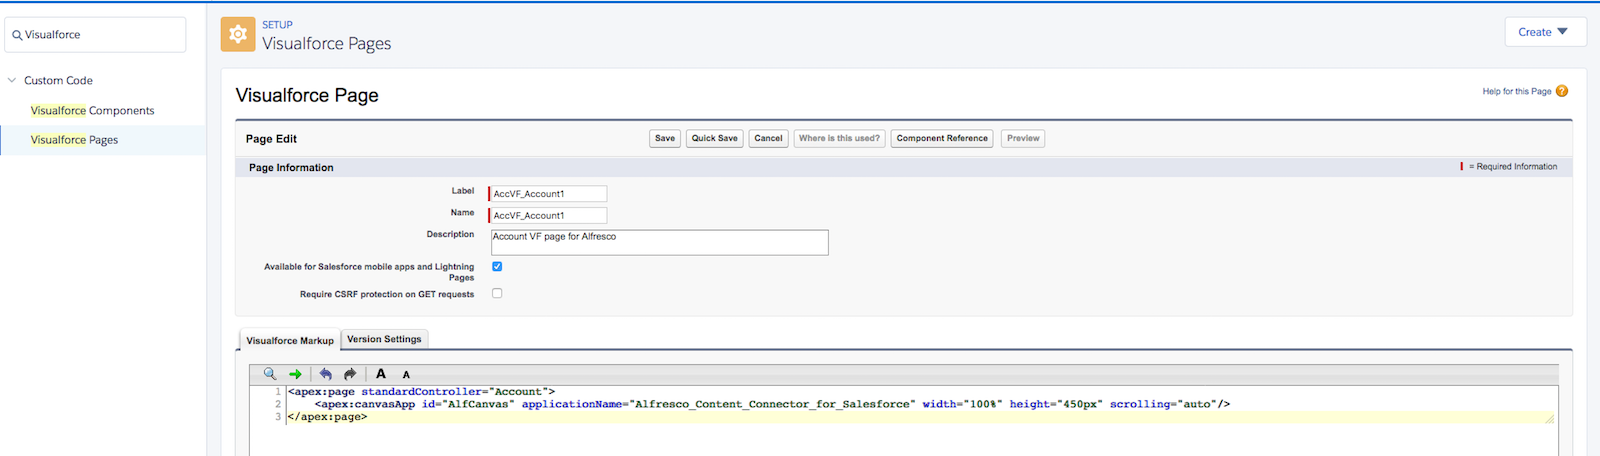Viewport: 1600px width, 456px height.
Task: Open the Component Reference
Action: tap(942, 139)
